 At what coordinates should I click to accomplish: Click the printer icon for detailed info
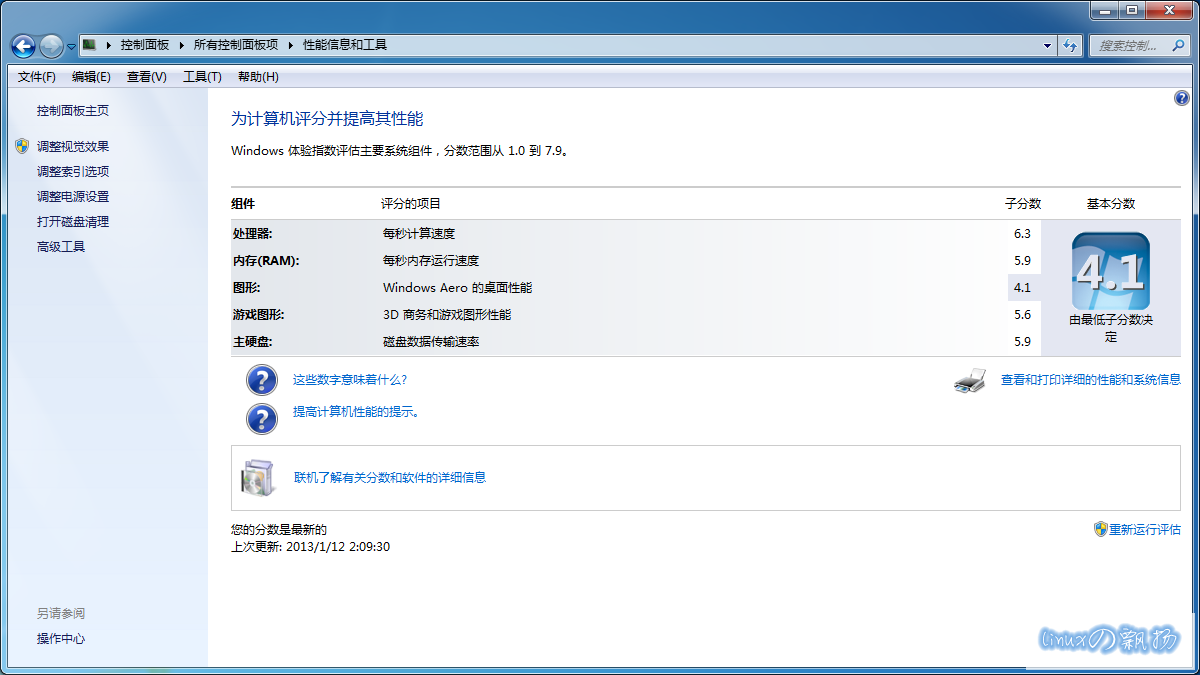click(x=970, y=380)
